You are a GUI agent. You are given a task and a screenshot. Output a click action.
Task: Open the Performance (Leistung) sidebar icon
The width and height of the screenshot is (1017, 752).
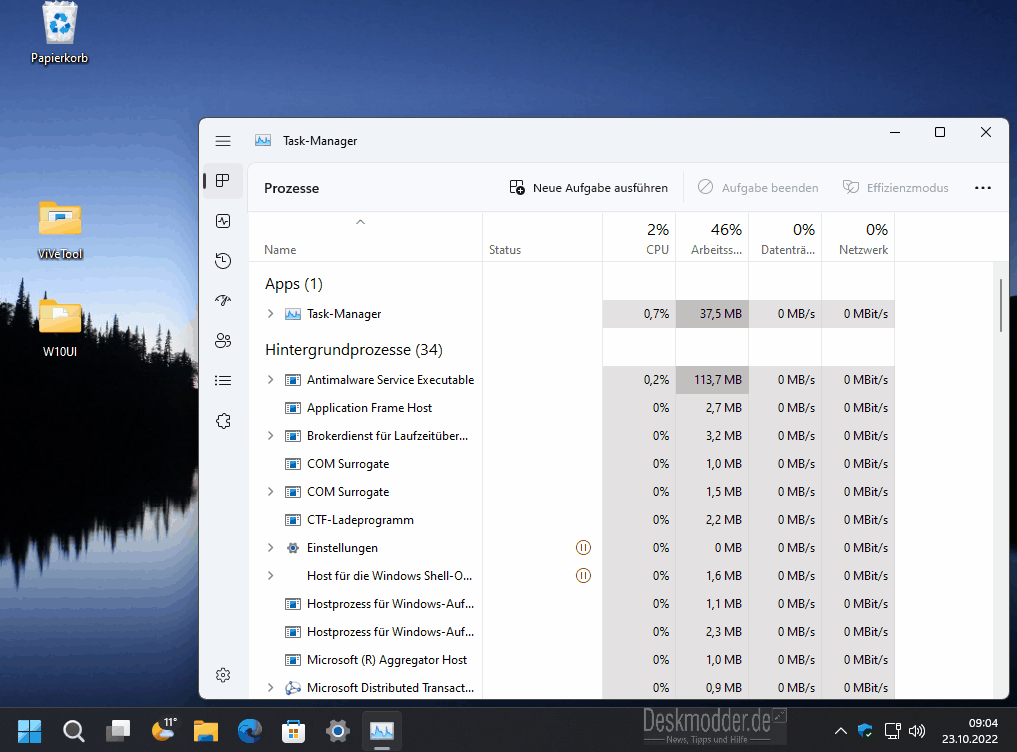[x=223, y=221]
